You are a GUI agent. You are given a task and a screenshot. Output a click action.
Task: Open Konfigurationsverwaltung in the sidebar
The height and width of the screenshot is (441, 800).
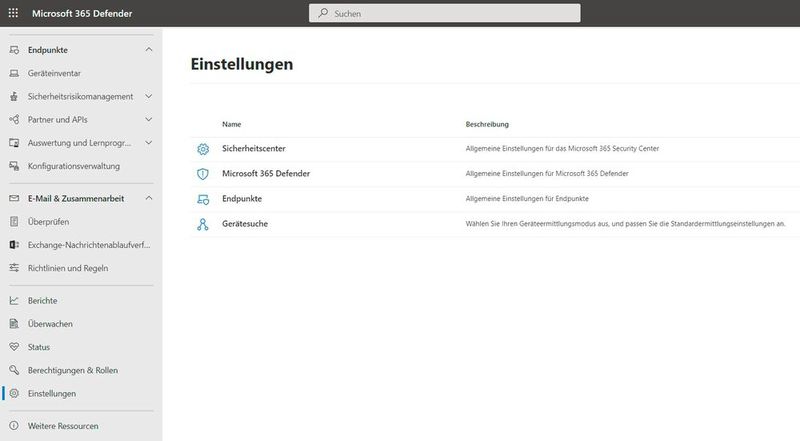coord(74,166)
